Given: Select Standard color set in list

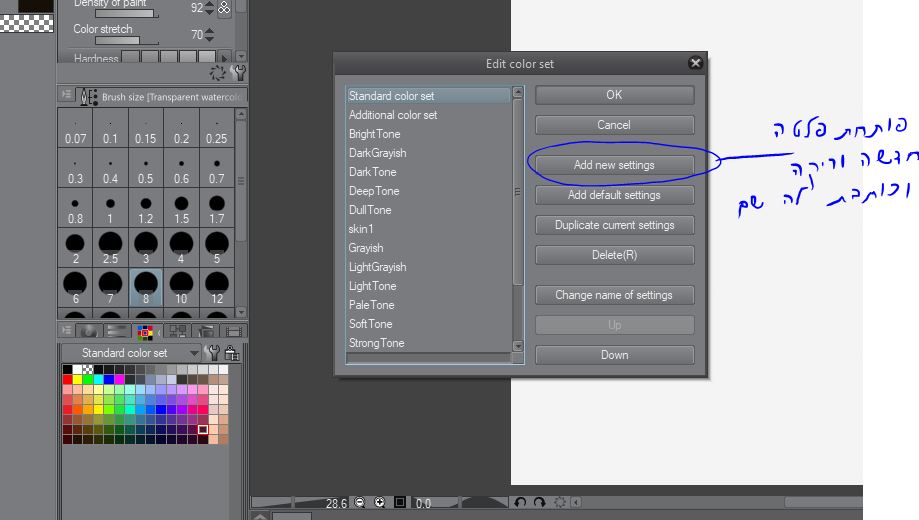Looking at the screenshot, I should click(x=428, y=96).
